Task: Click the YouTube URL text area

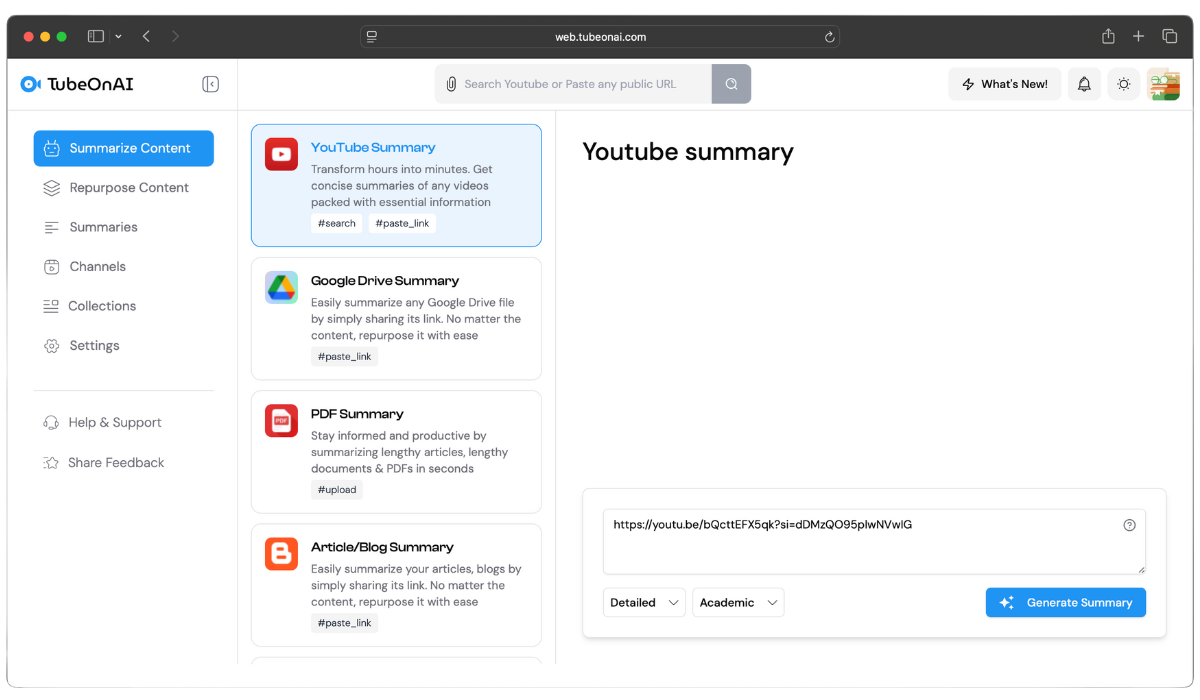Action: (874, 542)
